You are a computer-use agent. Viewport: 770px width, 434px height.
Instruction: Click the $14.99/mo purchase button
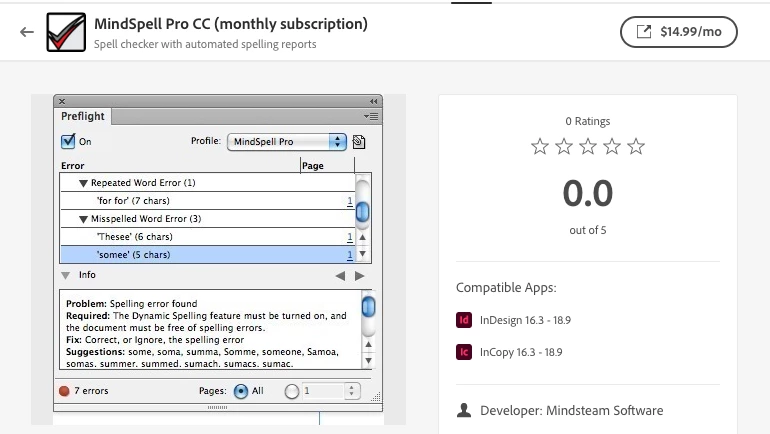pyautogui.click(x=679, y=32)
